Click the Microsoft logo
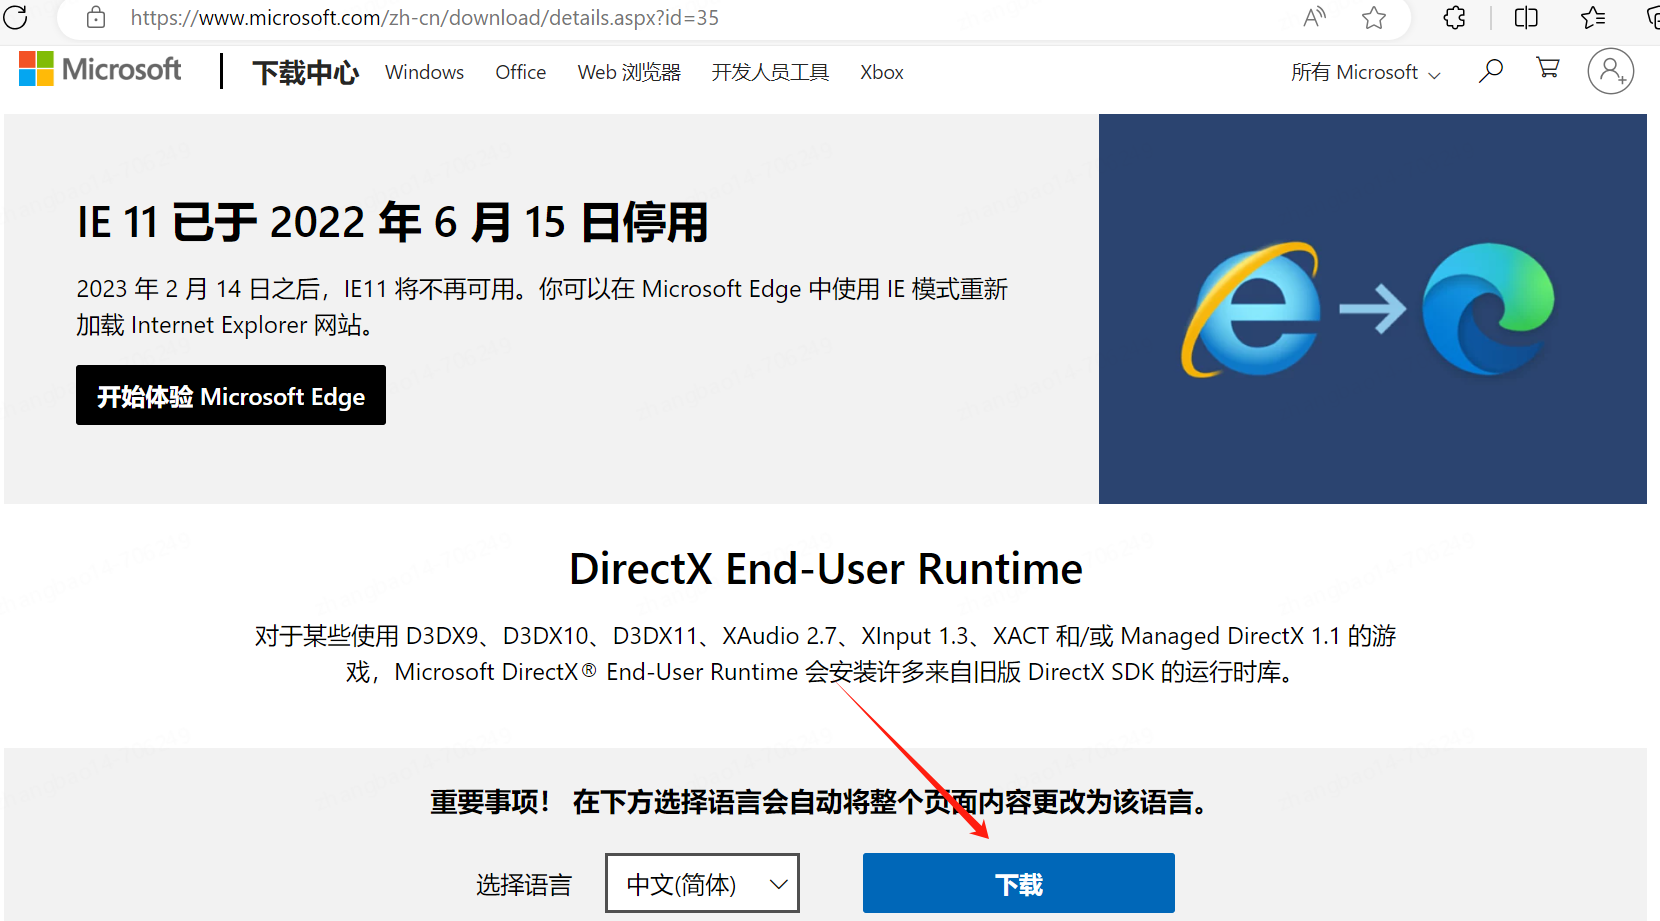1660x921 pixels. 100,69
